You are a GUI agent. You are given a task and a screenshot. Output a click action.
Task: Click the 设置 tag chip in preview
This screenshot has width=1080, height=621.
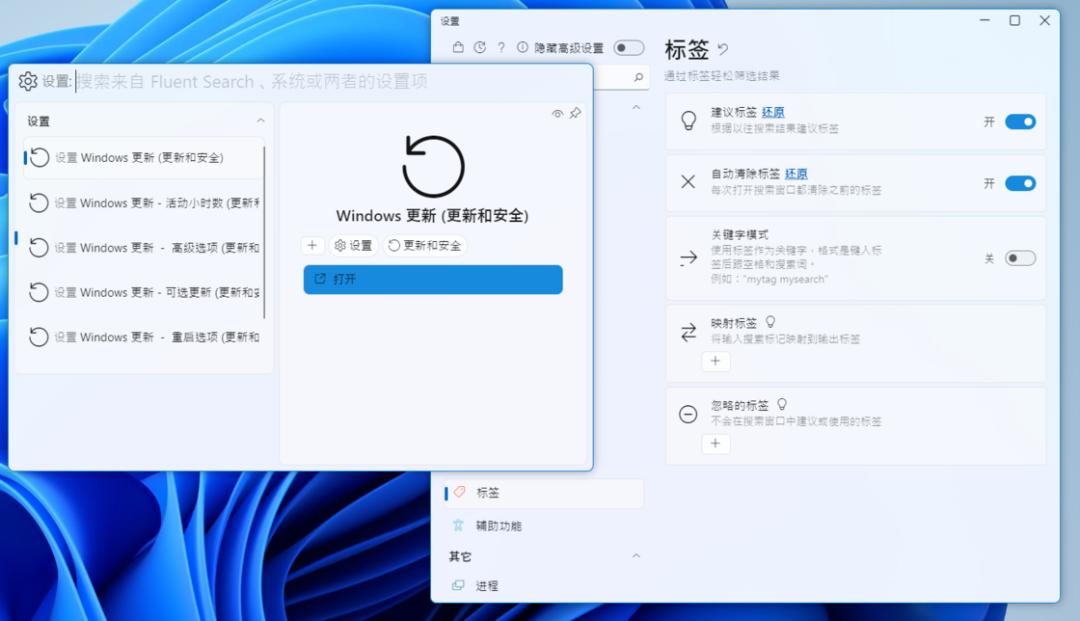pos(353,246)
